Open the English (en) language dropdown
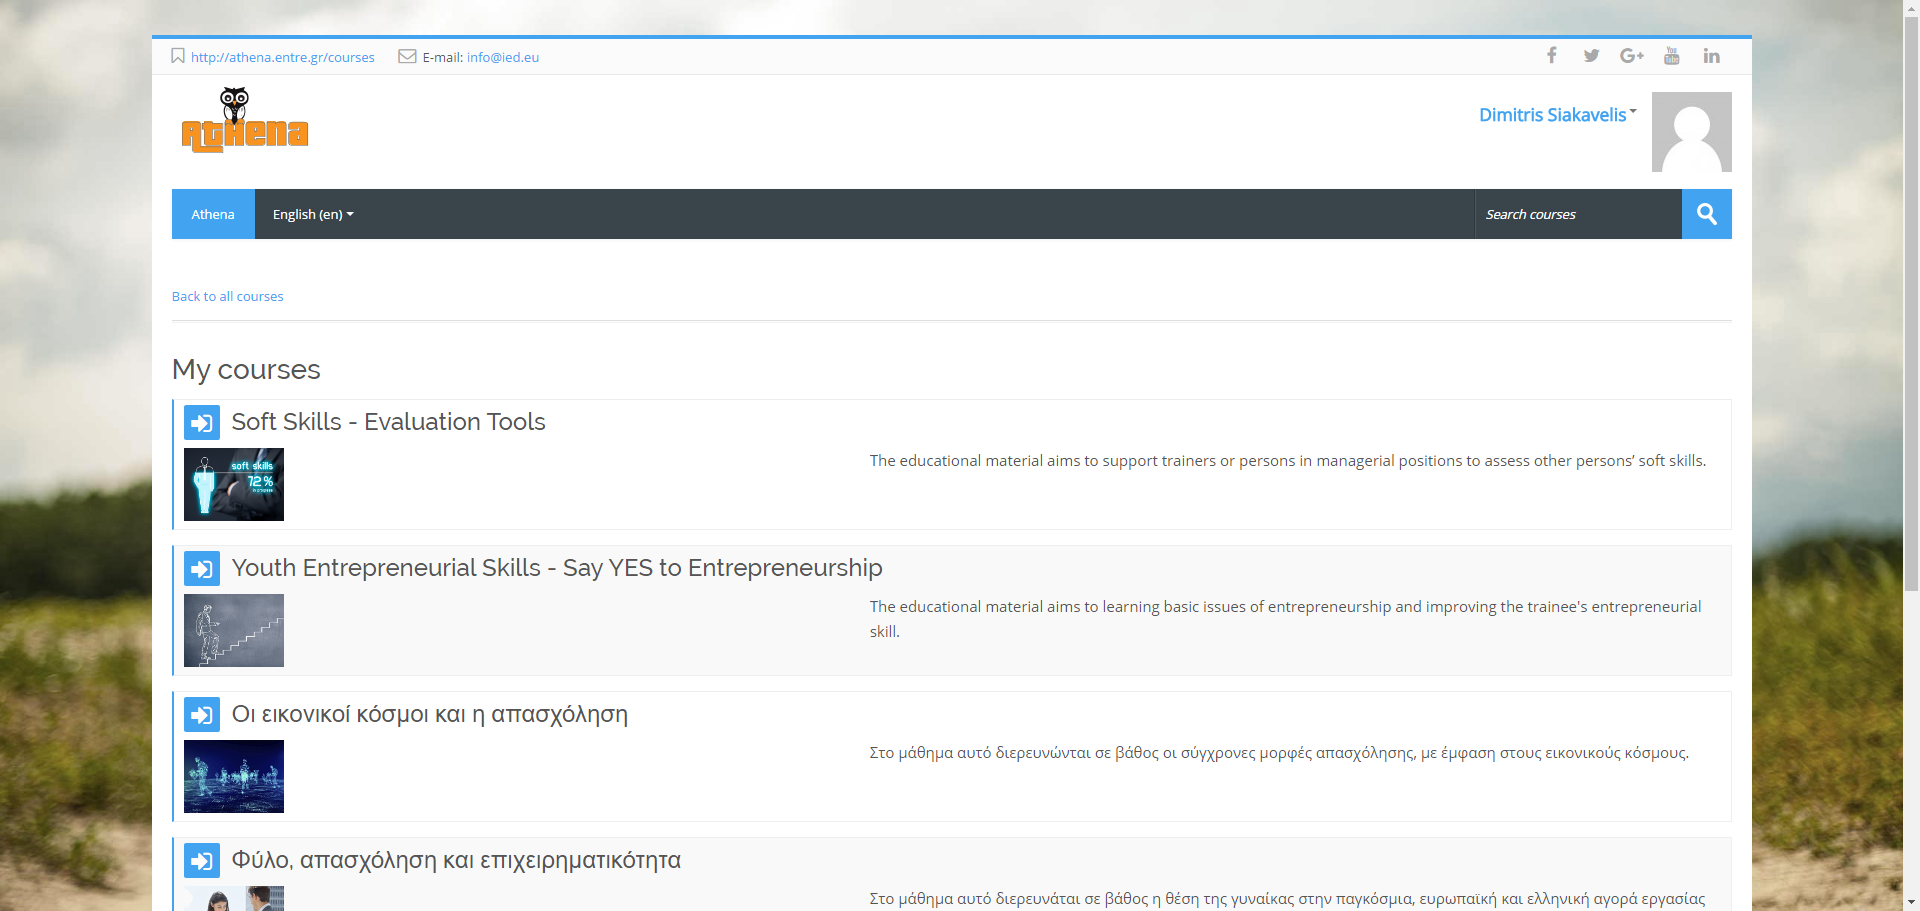Image resolution: width=1920 pixels, height=911 pixels. 313,214
